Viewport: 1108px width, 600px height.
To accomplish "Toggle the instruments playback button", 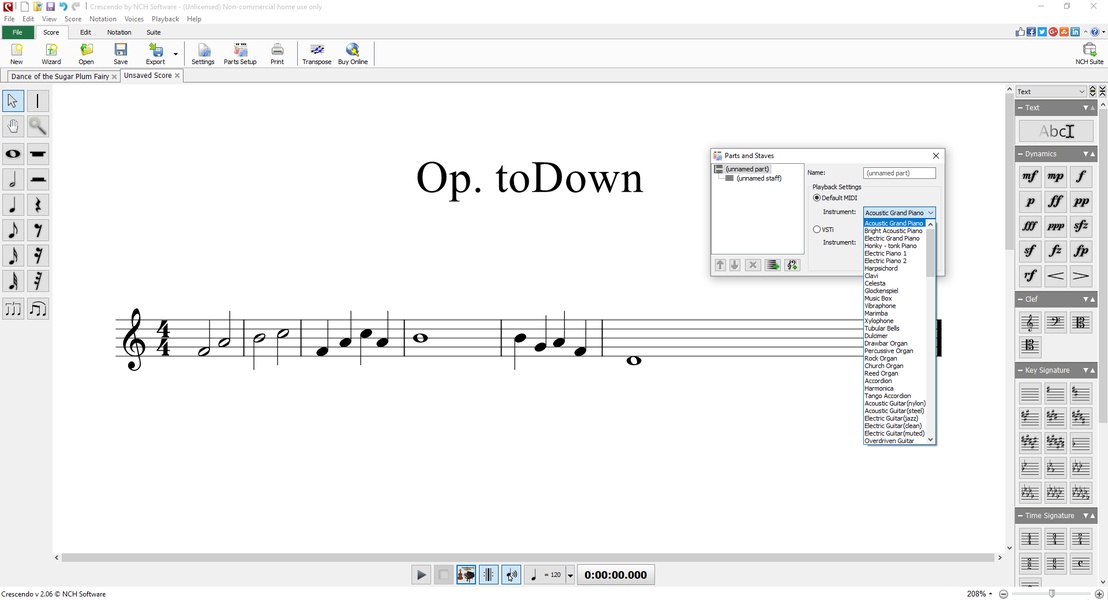I will (466, 575).
